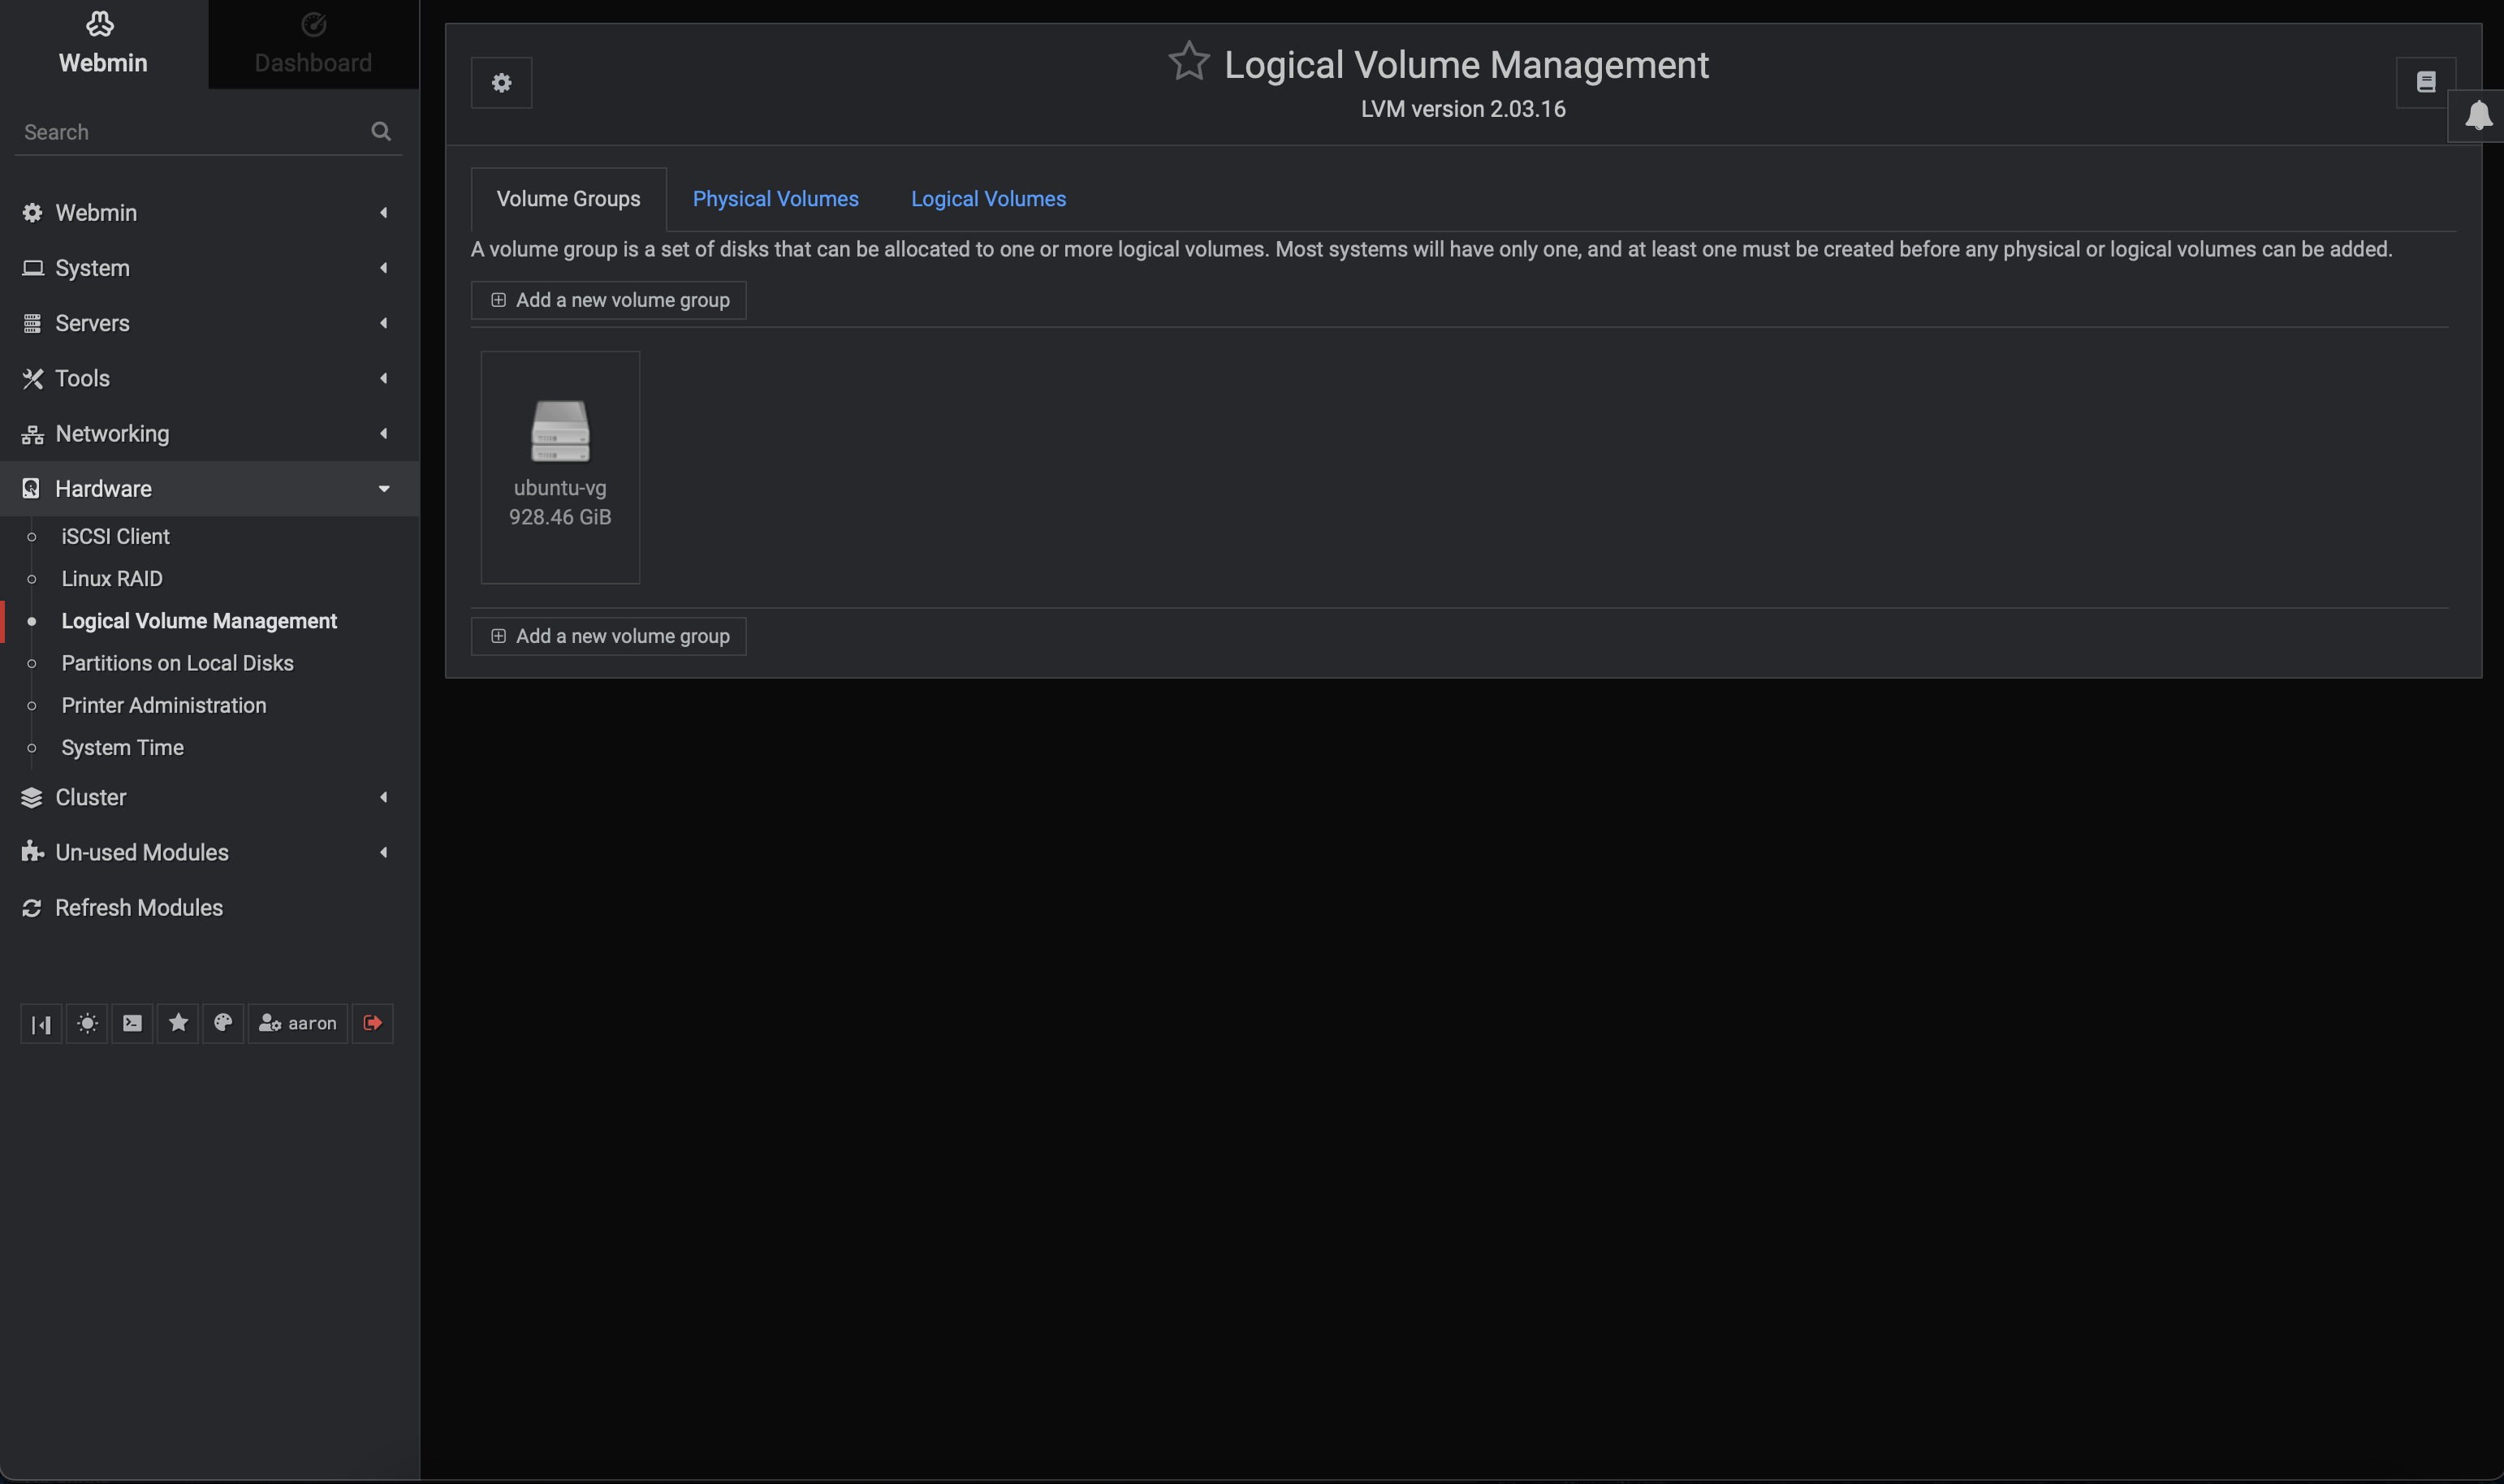Open theme palette settings icon
Image resolution: width=2504 pixels, height=1484 pixels.
pyautogui.click(x=223, y=1023)
